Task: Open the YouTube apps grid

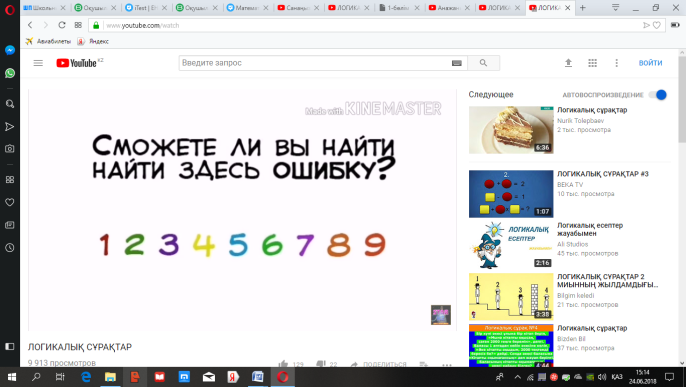Action: pos(592,63)
